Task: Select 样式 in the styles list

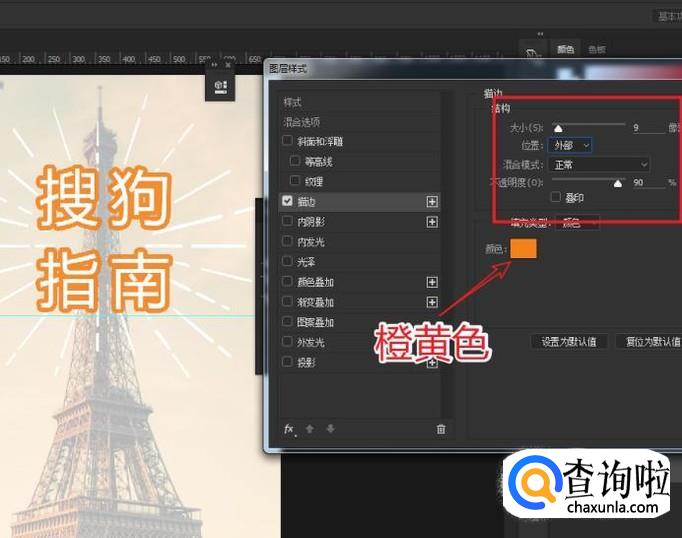Action: 292,103
